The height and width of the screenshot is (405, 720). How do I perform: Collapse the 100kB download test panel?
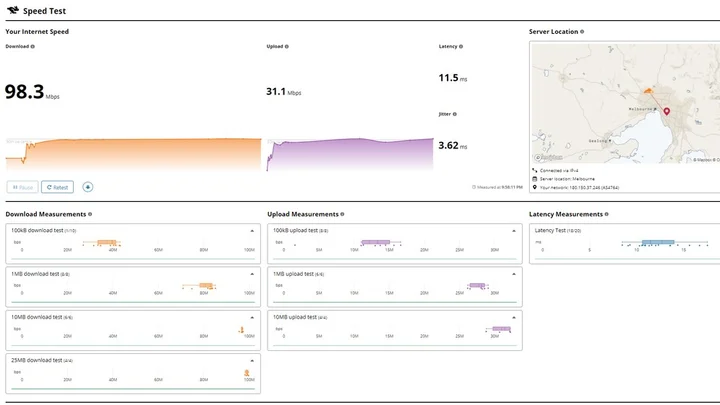pos(252,231)
